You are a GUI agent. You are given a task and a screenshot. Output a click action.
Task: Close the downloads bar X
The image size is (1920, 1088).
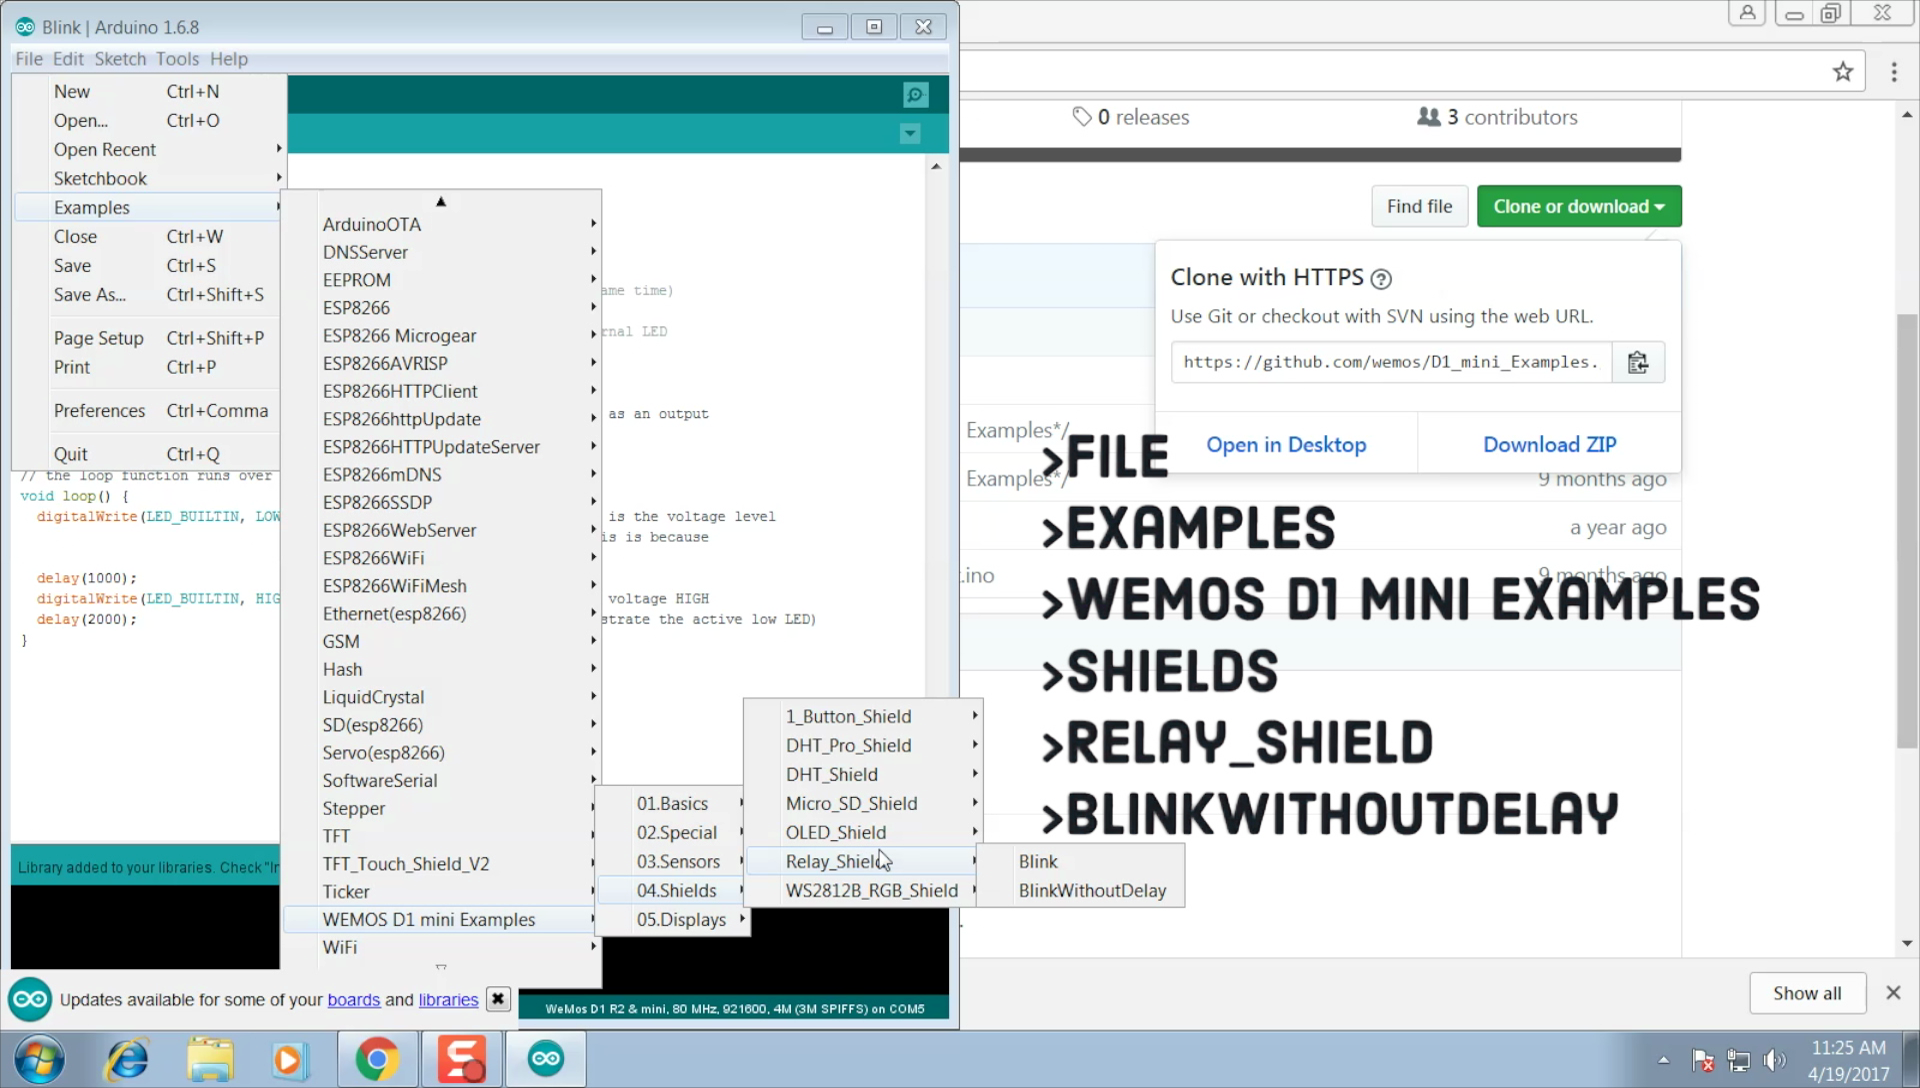[x=1892, y=993]
